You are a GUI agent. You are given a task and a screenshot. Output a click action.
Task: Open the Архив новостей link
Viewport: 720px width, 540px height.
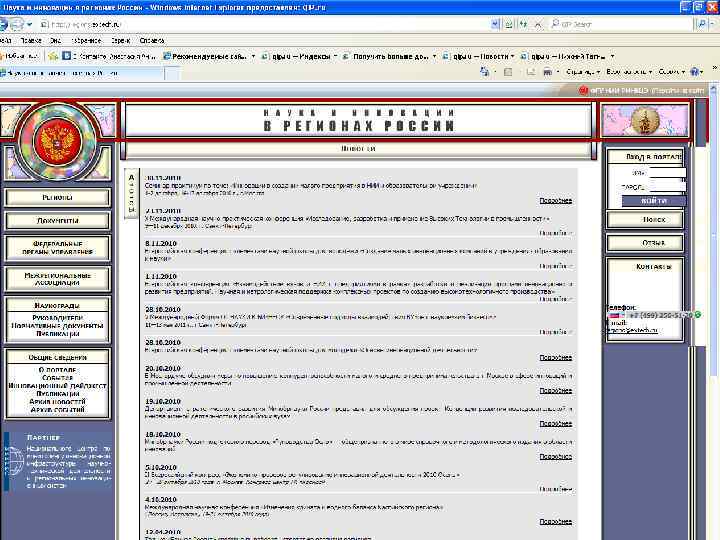pos(57,401)
